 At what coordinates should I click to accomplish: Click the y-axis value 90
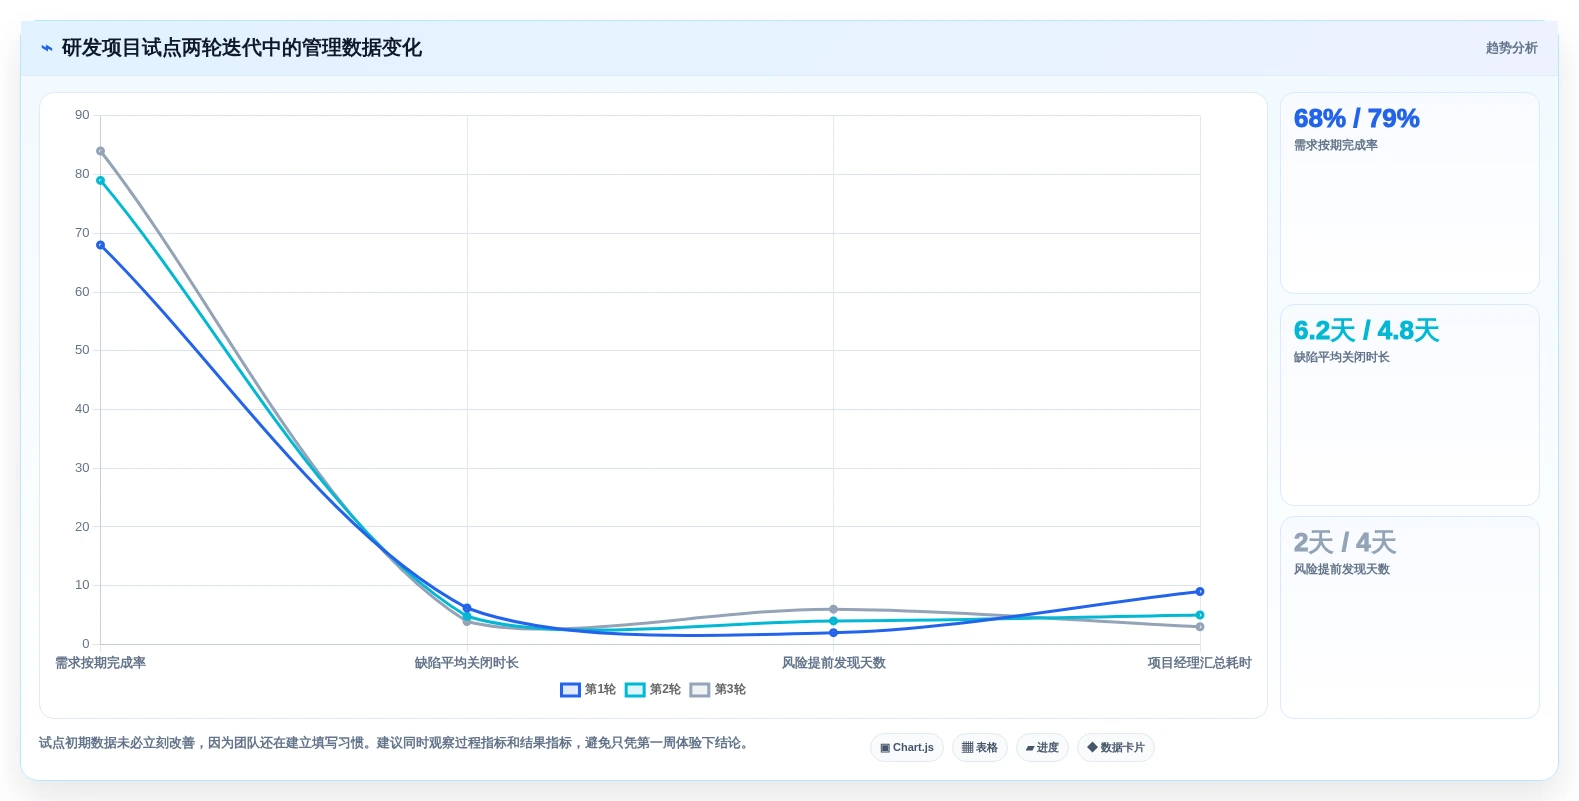click(82, 115)
